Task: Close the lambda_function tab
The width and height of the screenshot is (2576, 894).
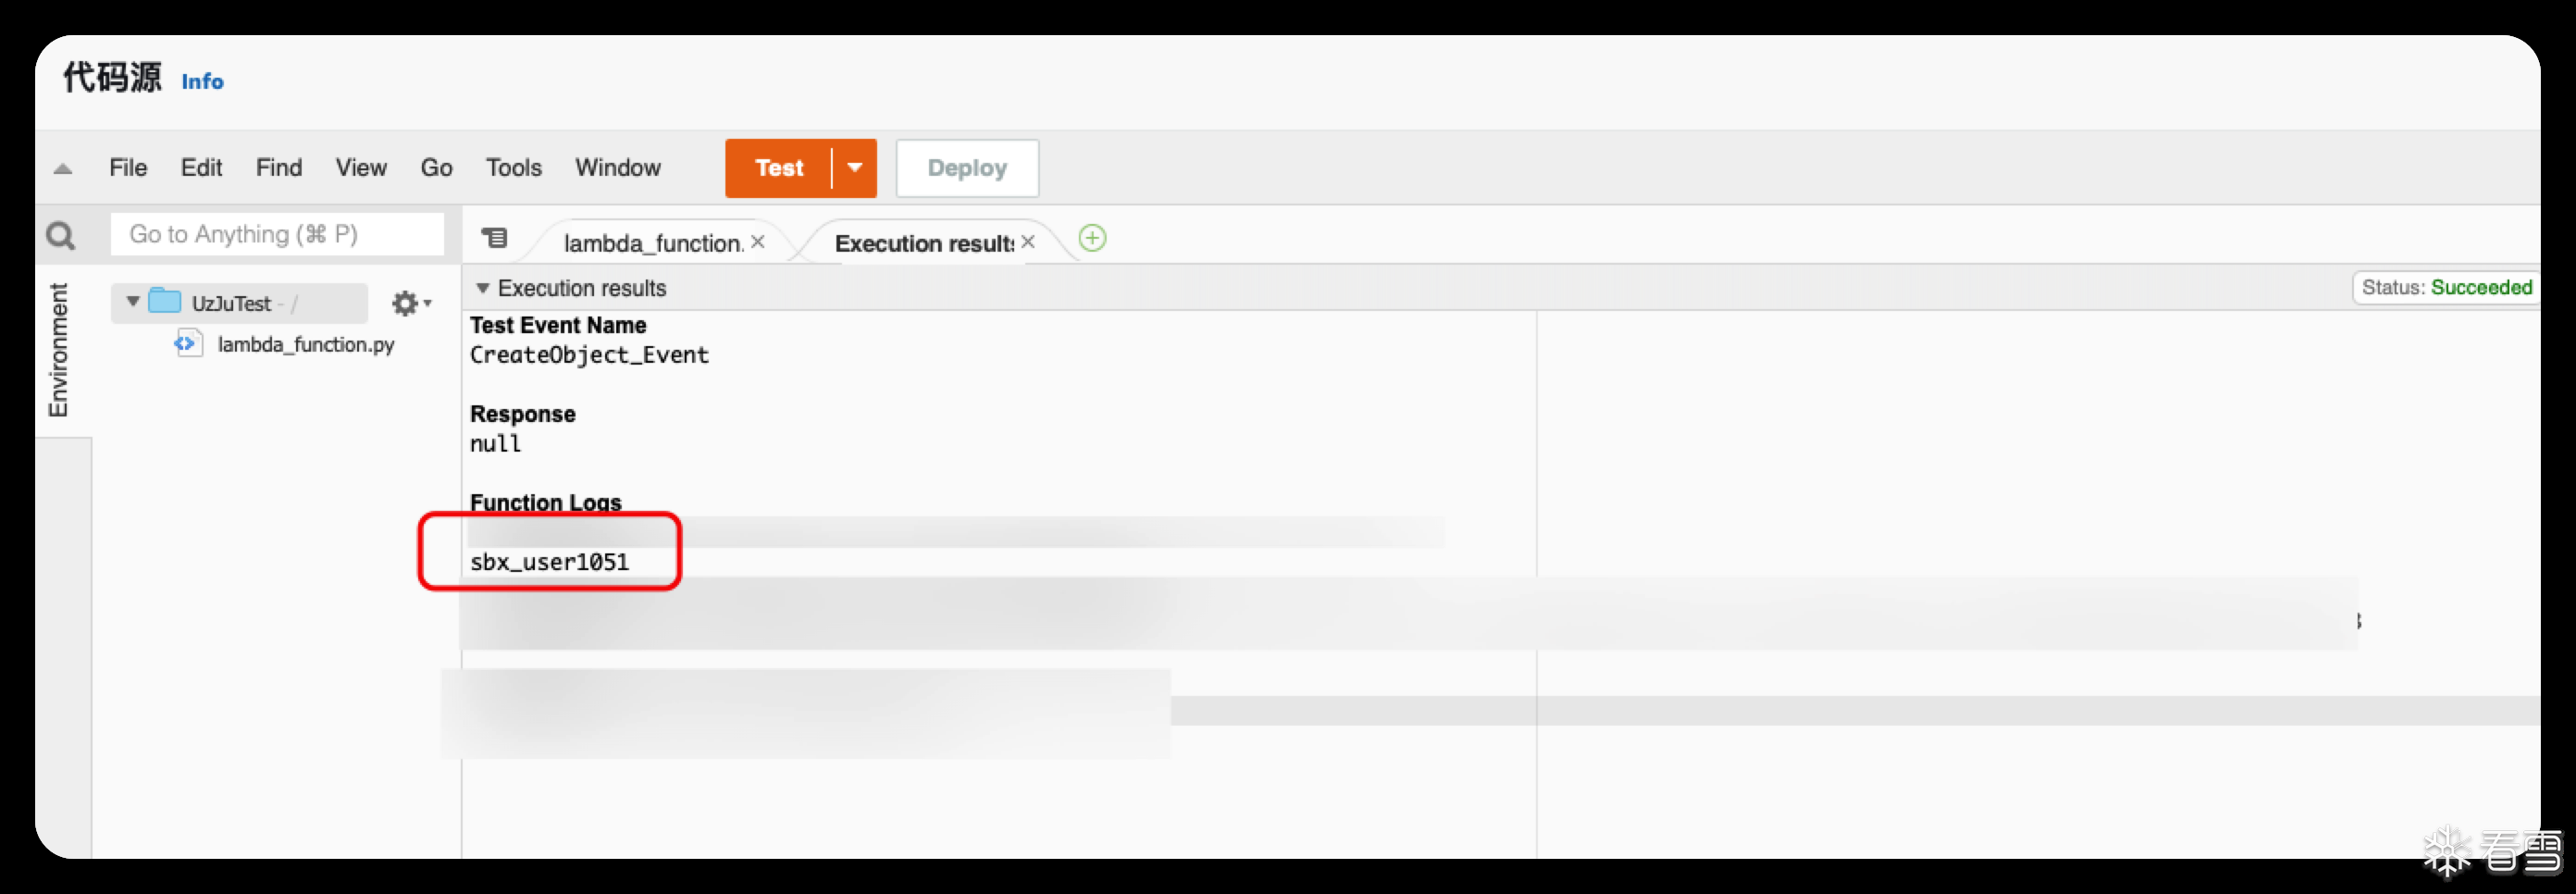Action: pos(758,242)
